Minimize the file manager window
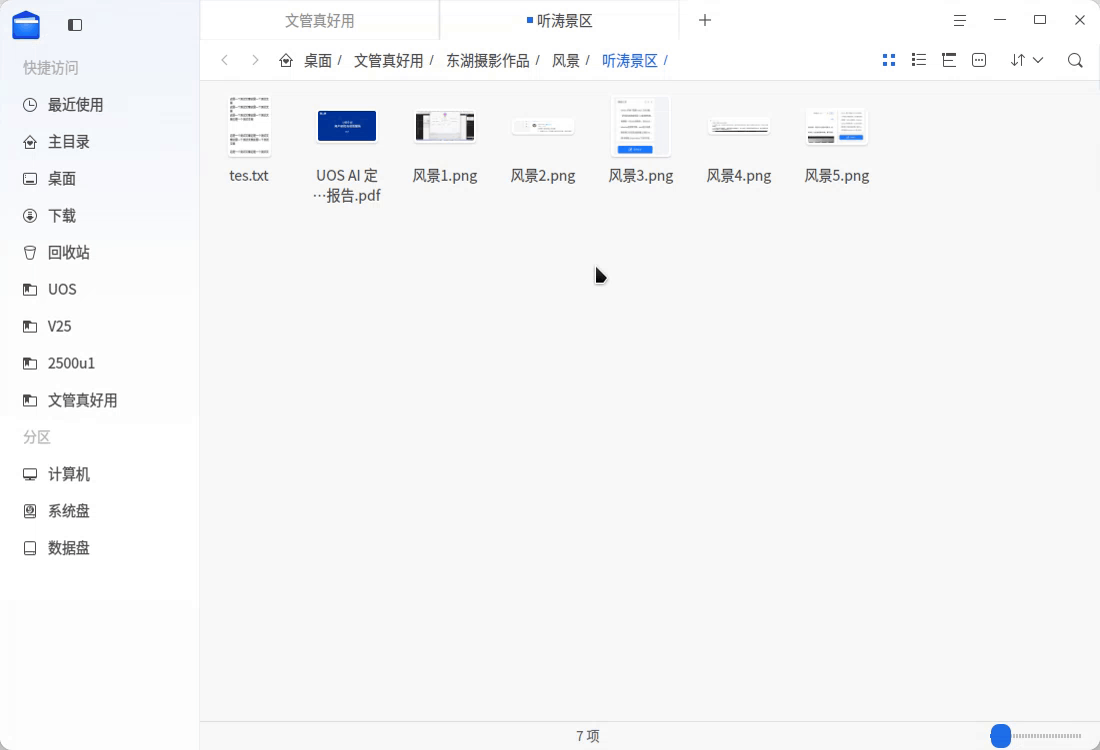Screen dimensions: 1100x750 [1000, 20]
